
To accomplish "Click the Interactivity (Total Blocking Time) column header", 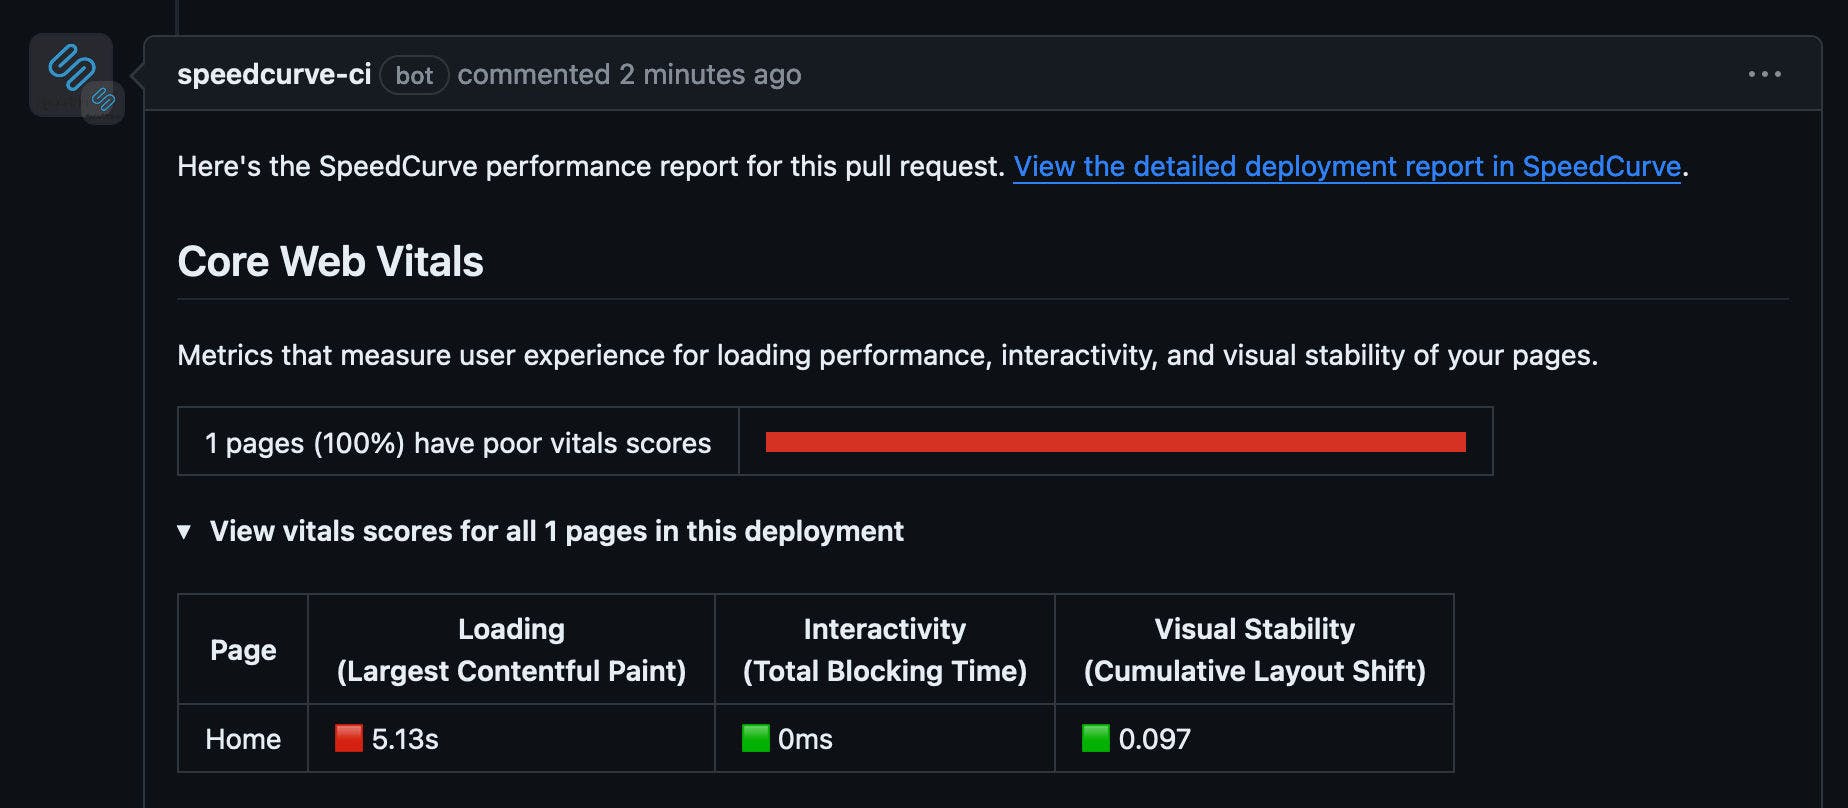I will point(884,650).
